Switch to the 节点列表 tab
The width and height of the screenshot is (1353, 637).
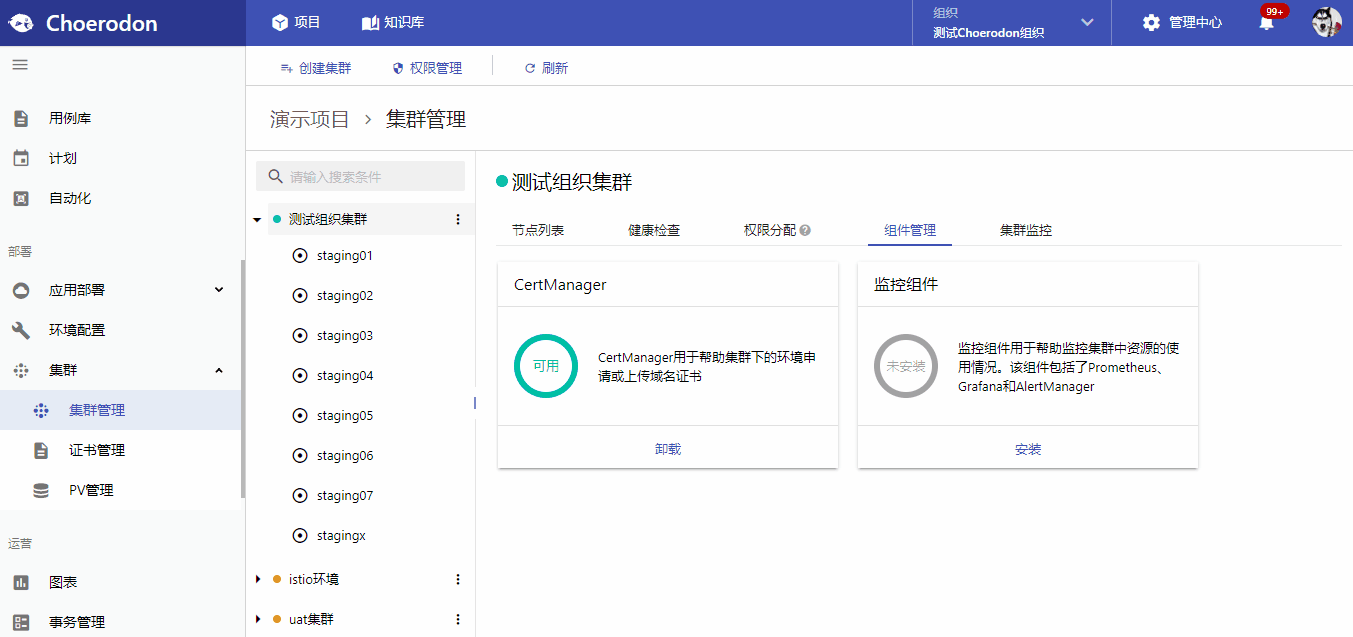[536, 229]
